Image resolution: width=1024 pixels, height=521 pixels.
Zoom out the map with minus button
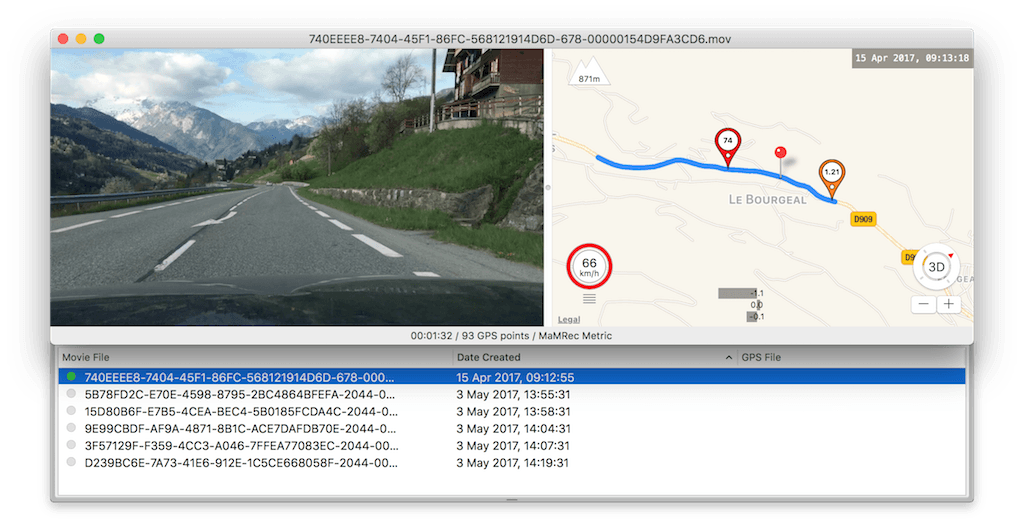point(923,304)
